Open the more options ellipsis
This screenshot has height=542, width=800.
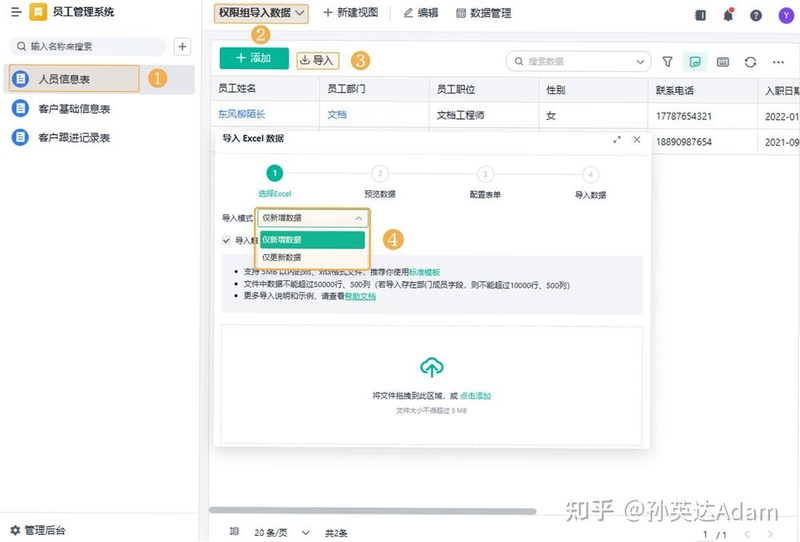(x=778, y=62)
